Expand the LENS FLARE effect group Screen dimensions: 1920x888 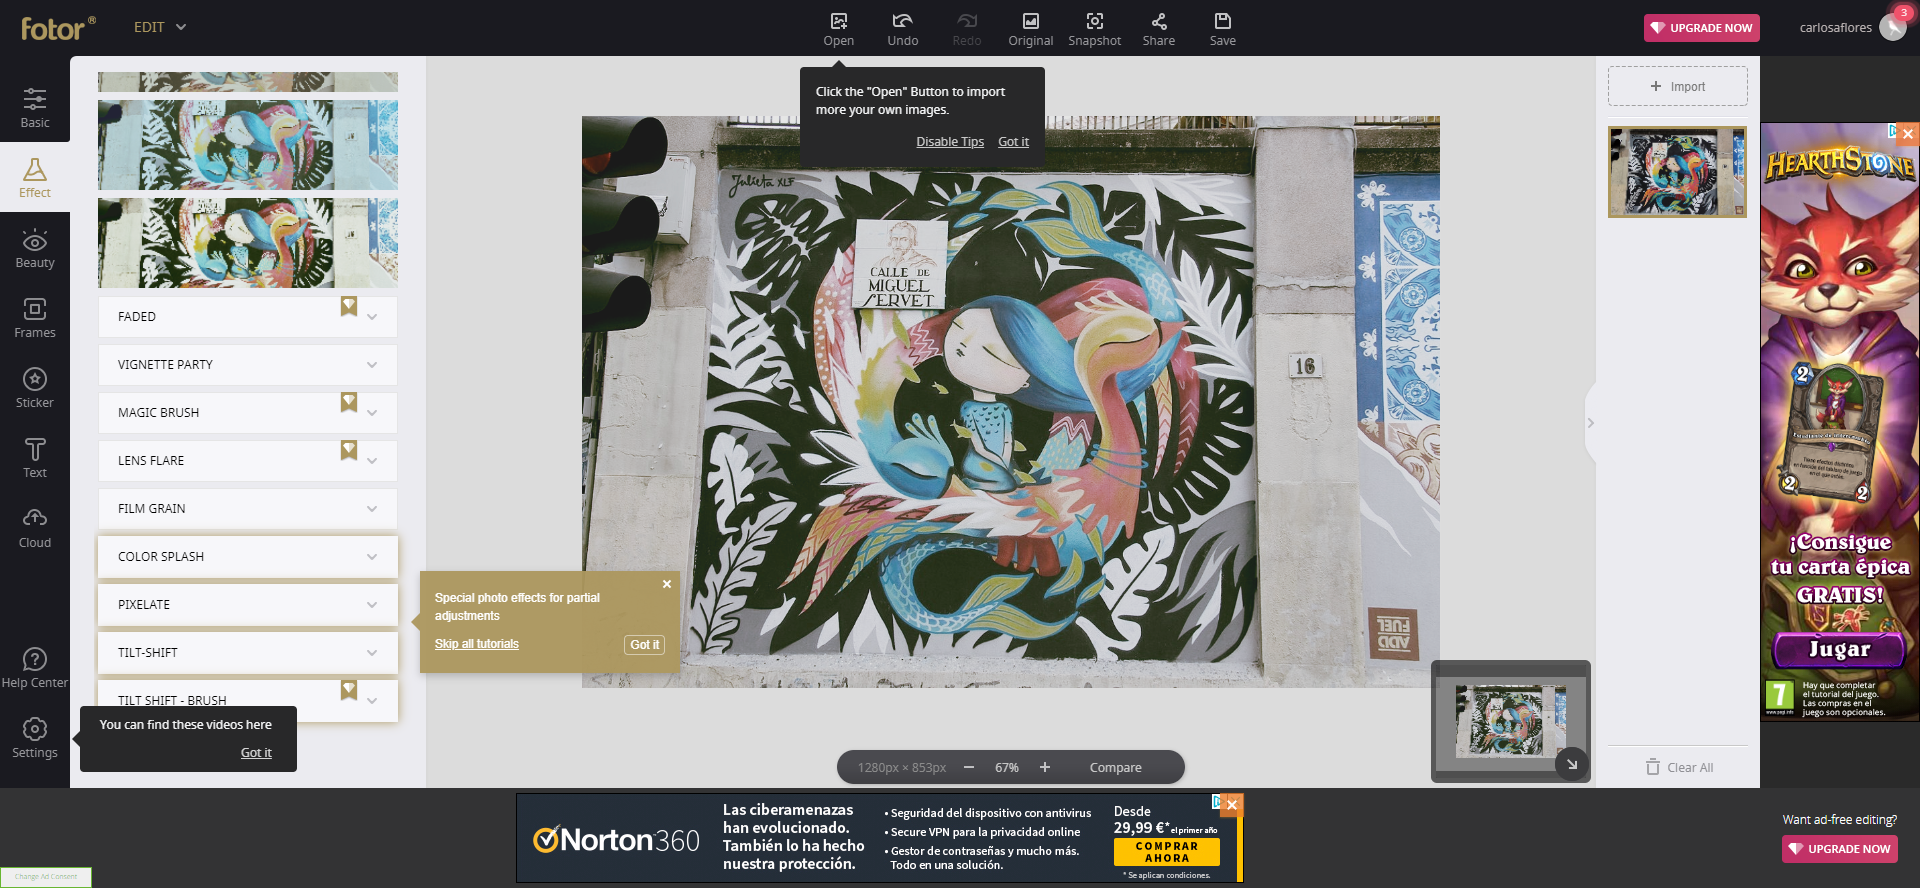(x=248, y=461)
